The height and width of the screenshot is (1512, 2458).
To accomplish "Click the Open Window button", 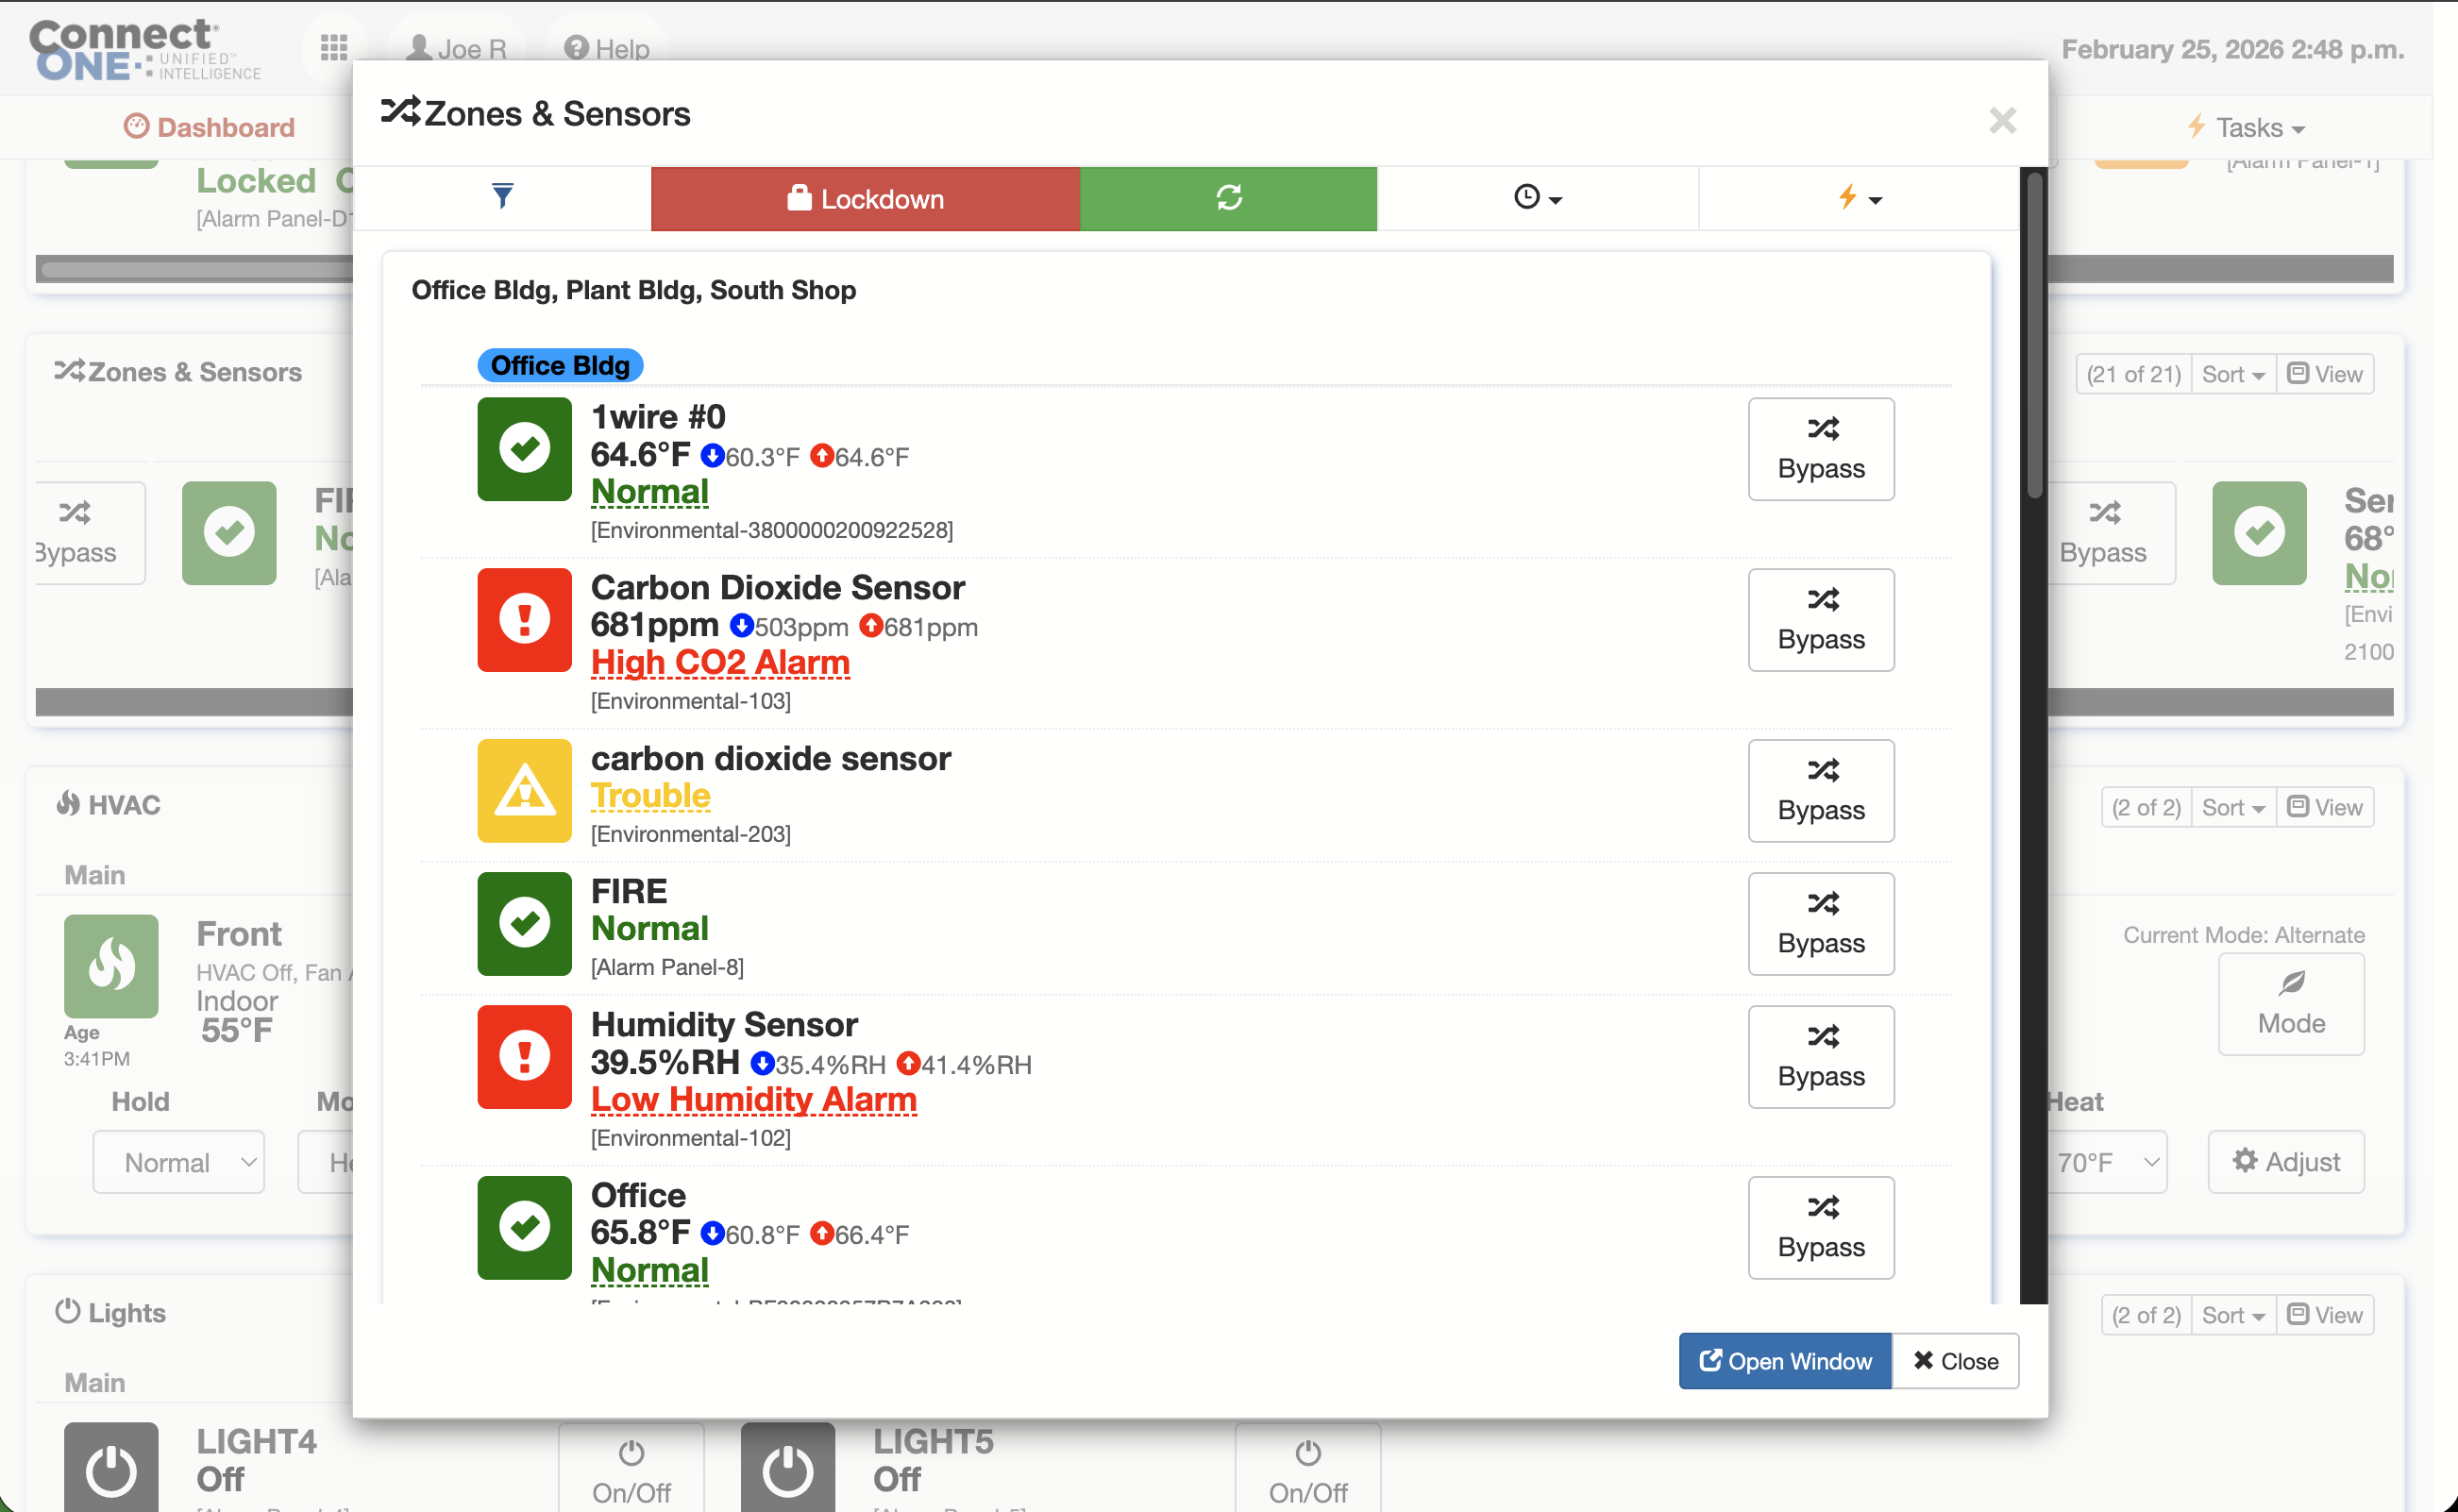I will (1784, 1360).
